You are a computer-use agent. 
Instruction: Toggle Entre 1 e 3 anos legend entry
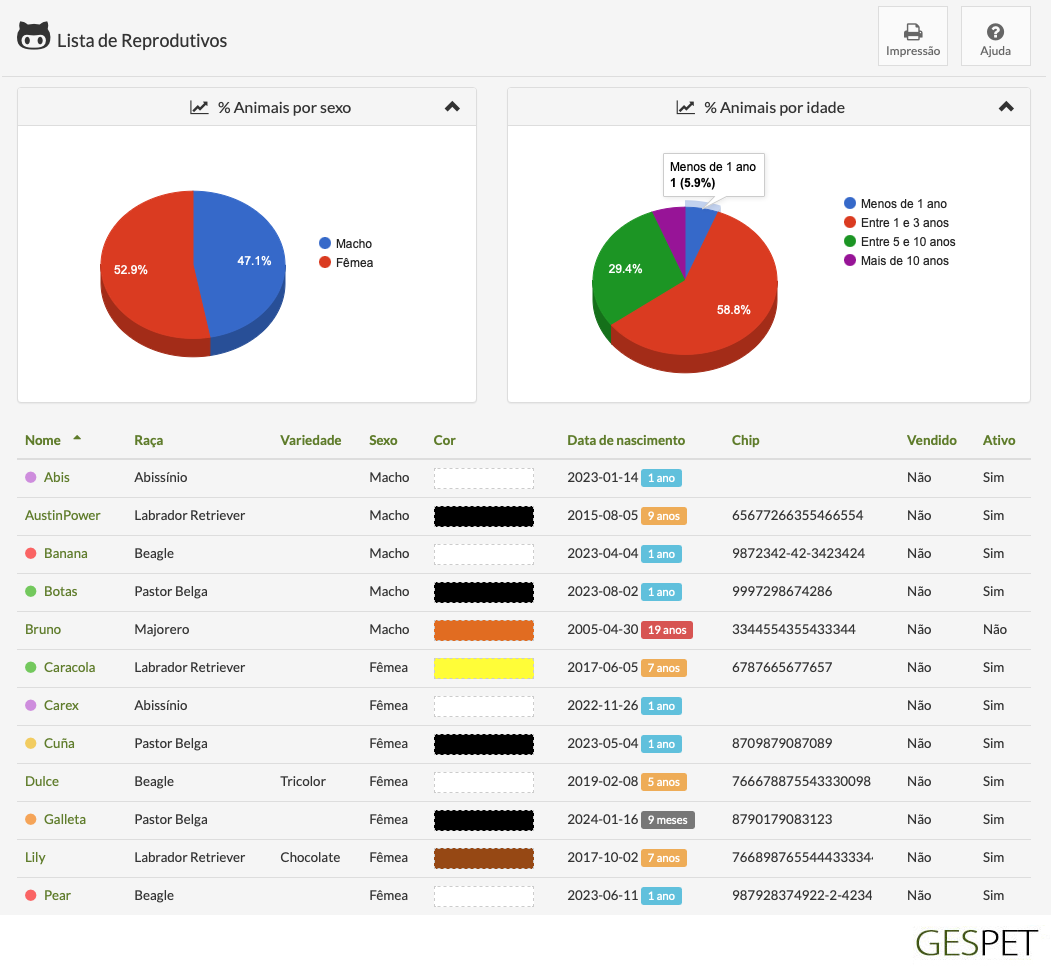point(896,223)
